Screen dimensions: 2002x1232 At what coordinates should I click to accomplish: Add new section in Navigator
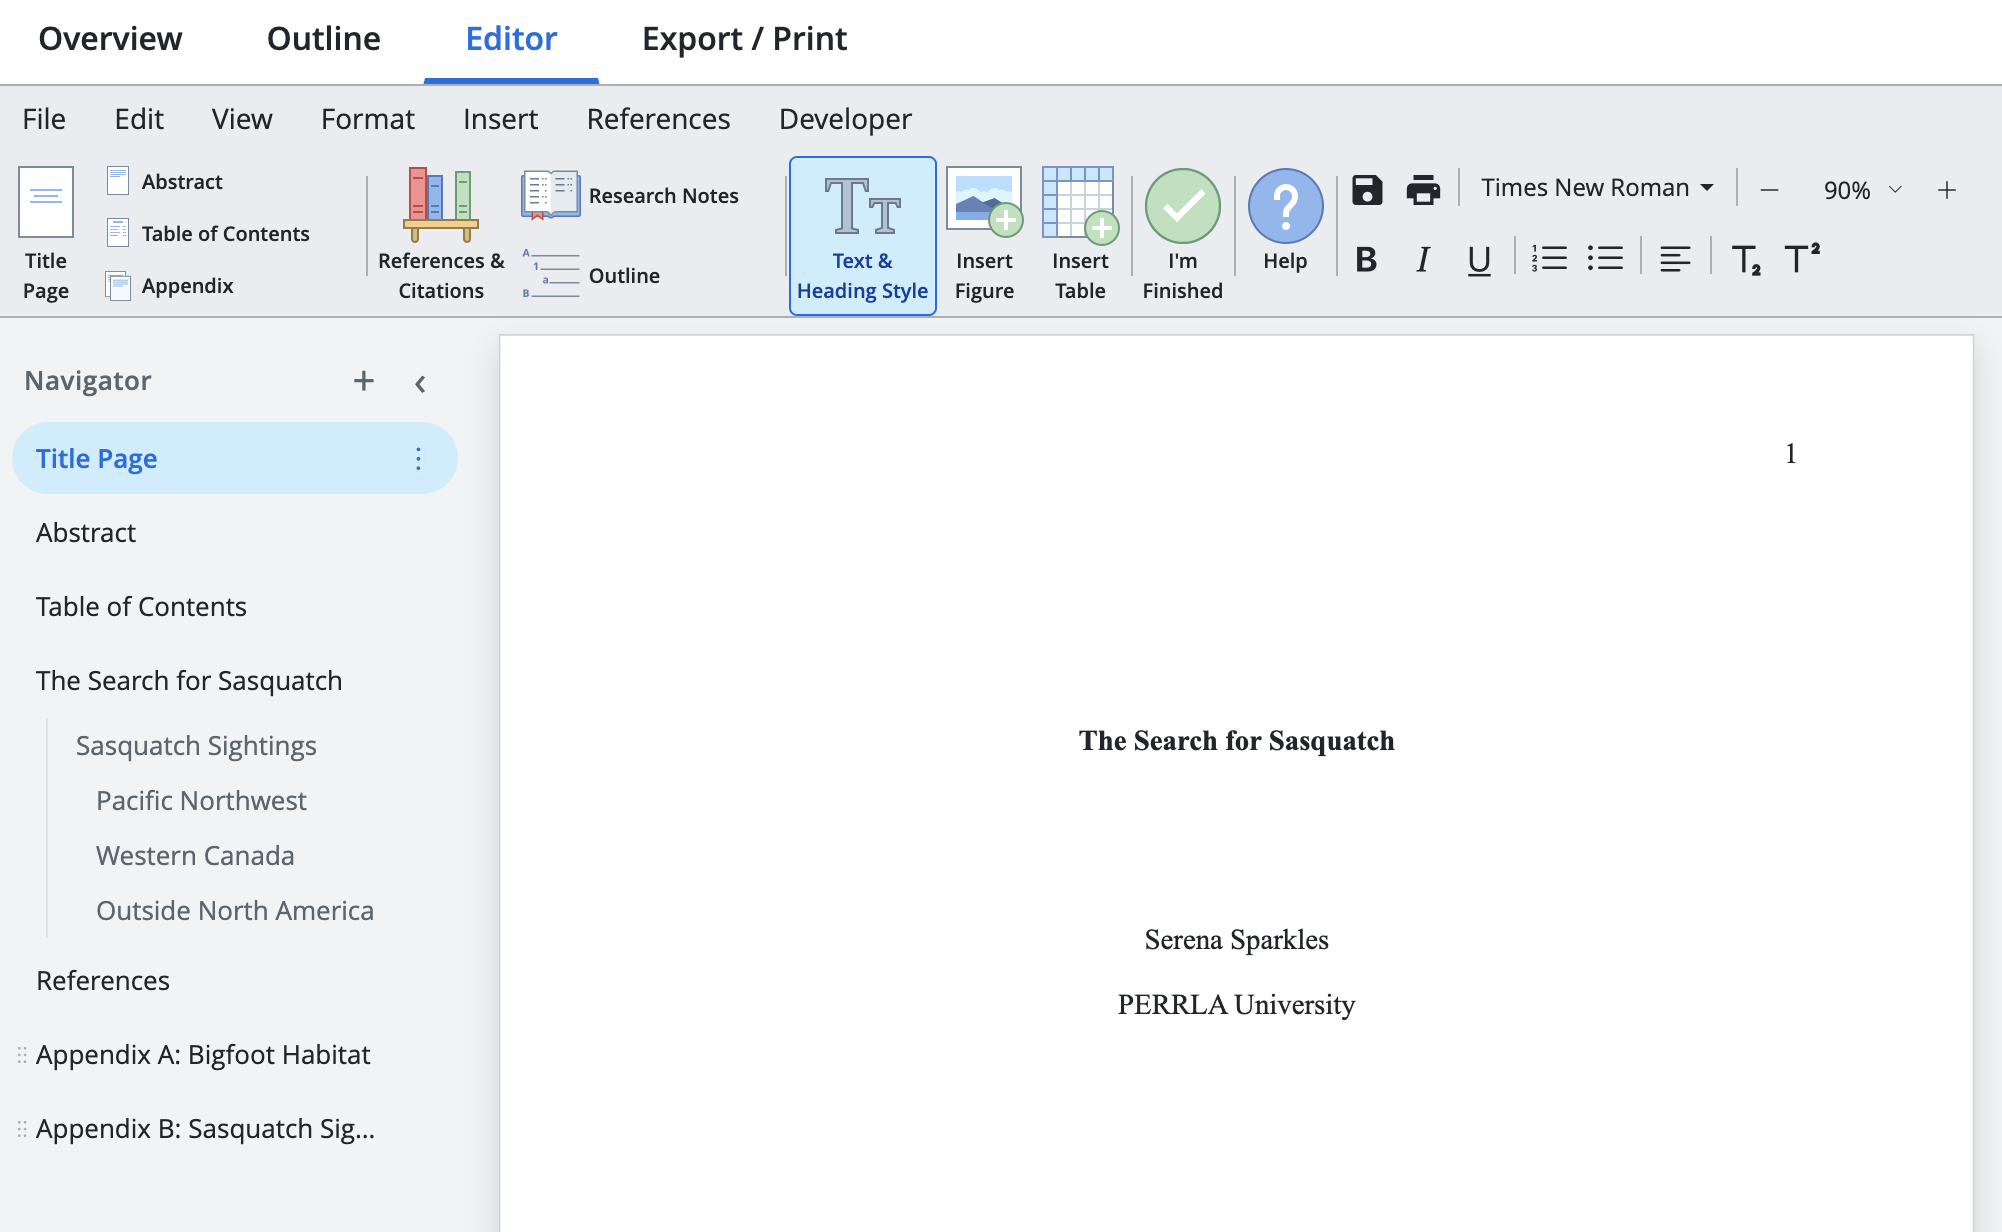364,380
